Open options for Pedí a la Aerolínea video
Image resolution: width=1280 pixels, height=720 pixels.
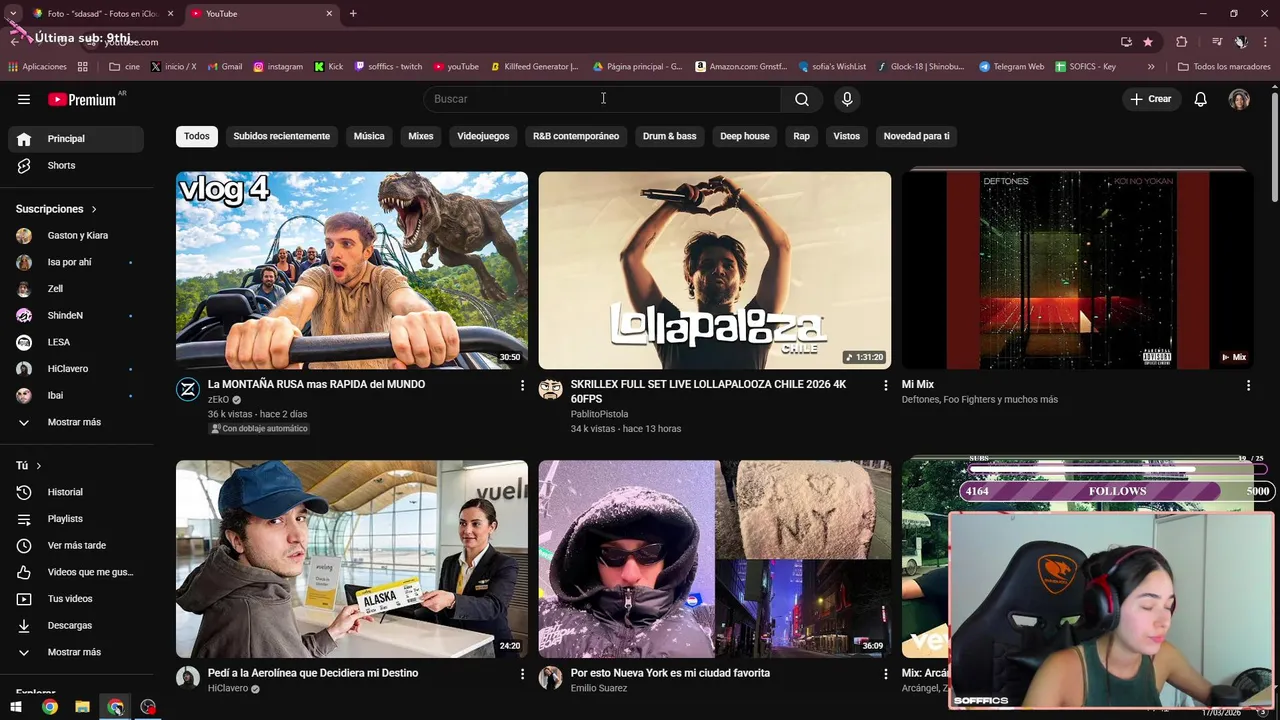[522, 674]
